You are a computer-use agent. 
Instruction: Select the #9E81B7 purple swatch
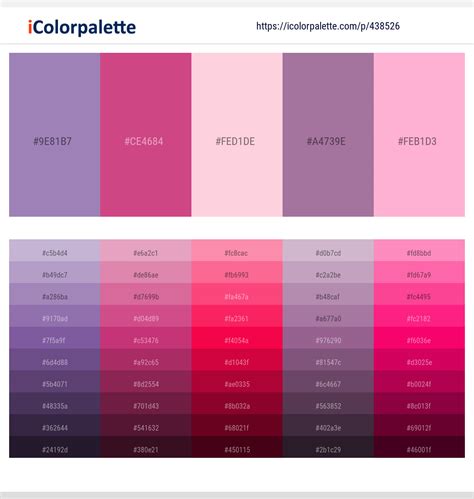pos(54,135)
